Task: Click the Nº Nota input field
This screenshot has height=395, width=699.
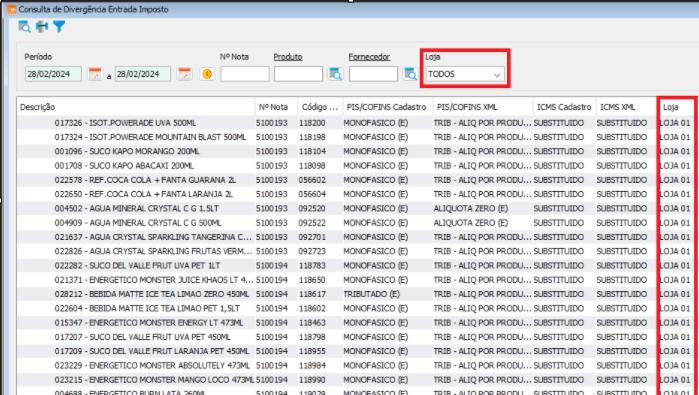Action: (245, 74)
